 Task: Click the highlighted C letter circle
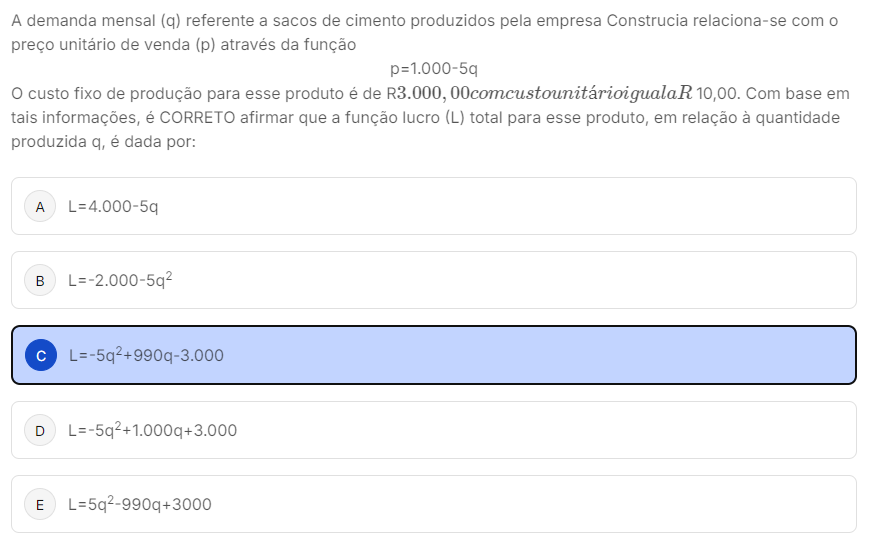pyautogui.click(x=41, y=355)
